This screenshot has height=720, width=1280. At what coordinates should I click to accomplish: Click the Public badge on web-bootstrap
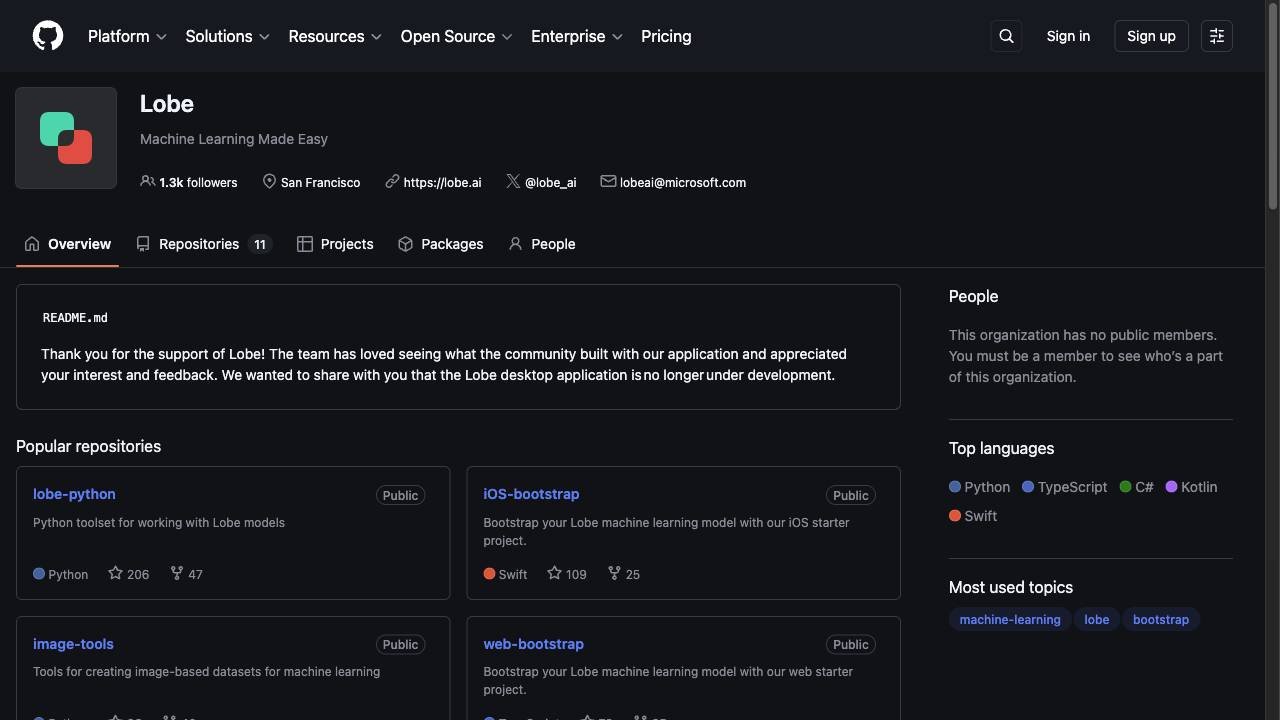[851, 644]
